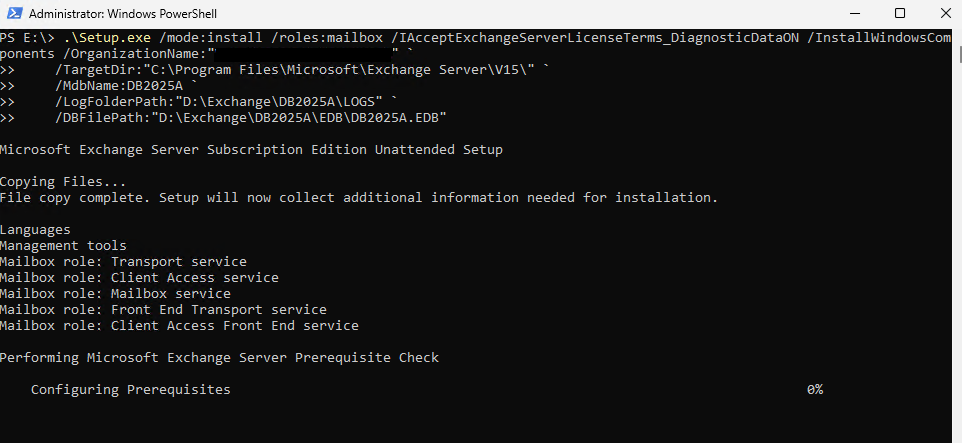Click the 'Configuring Prerequisites' status line
Screen dimensions: 962x443
131,390
